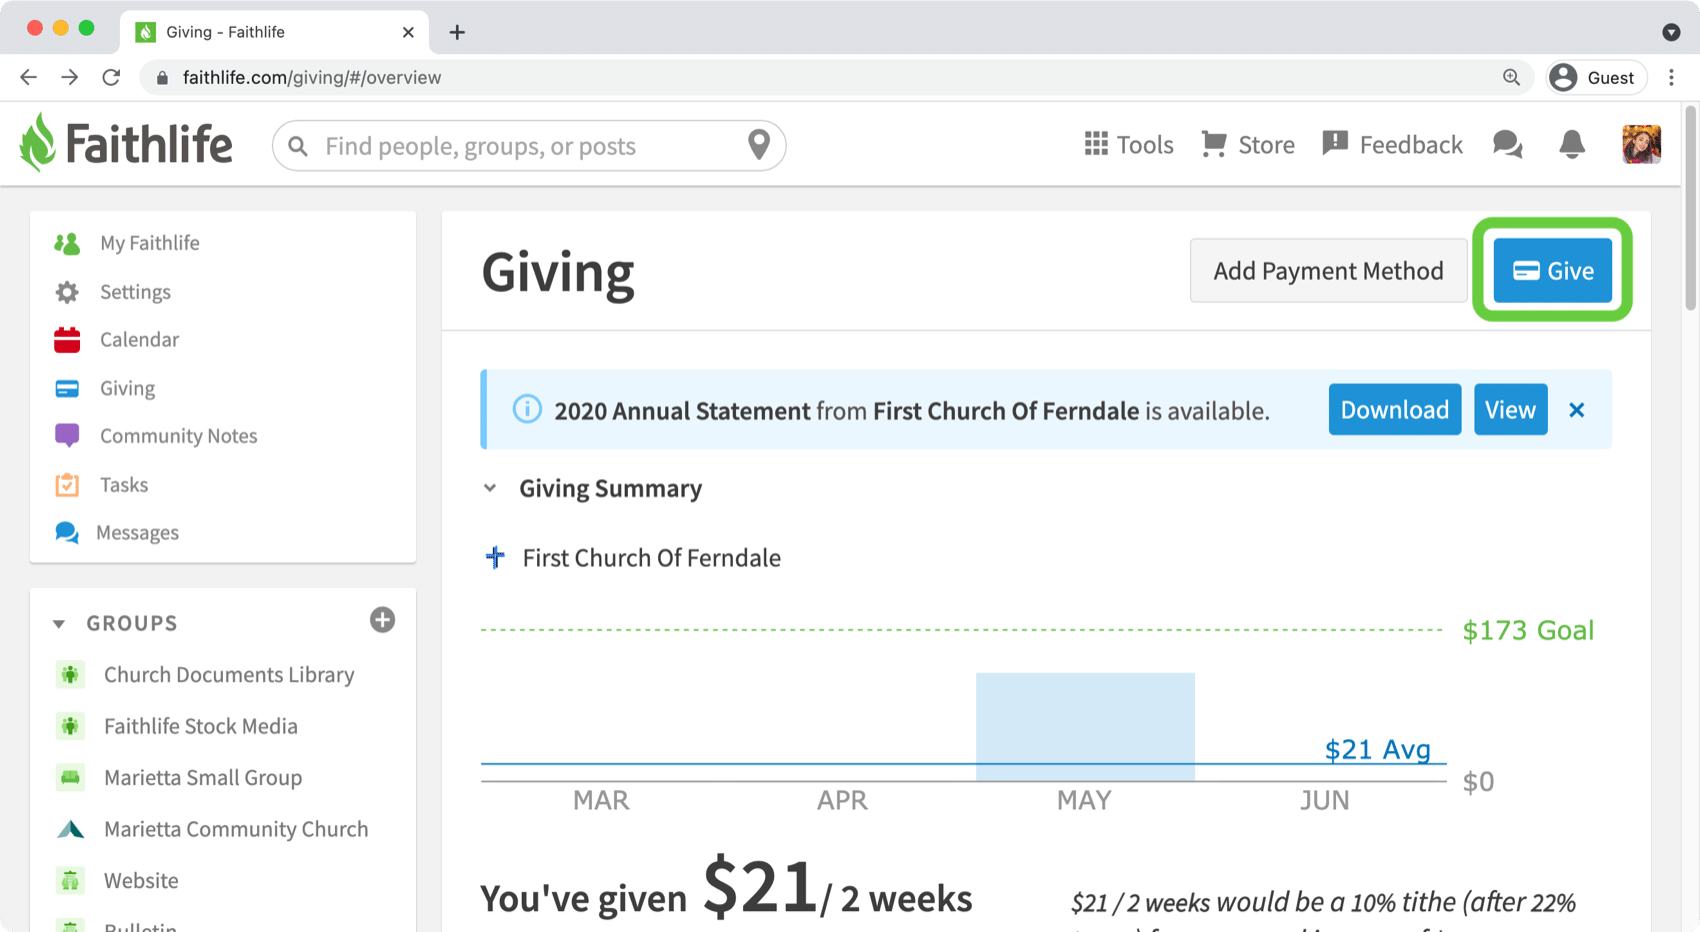
Task: Open Messages from the sidebar
Action: tap(137, 533)
